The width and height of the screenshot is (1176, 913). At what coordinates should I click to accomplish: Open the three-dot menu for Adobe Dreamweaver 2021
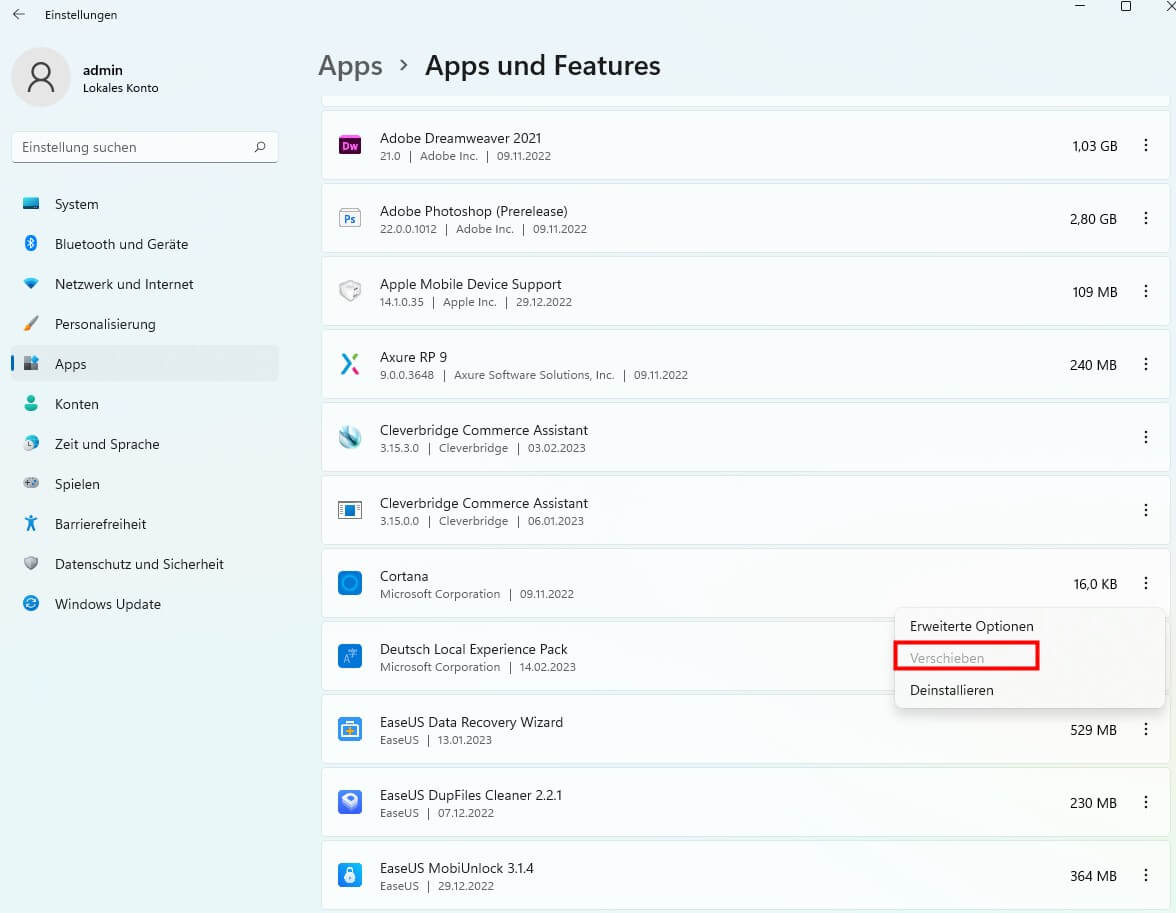(x=1146, y=146)
